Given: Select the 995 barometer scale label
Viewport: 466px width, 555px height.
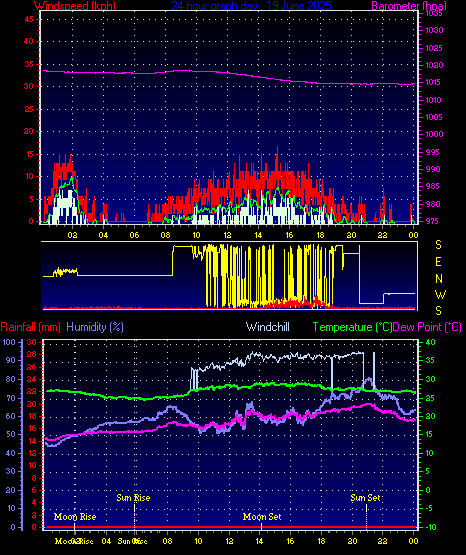Looking at the screenshot, I should (433, 152).
